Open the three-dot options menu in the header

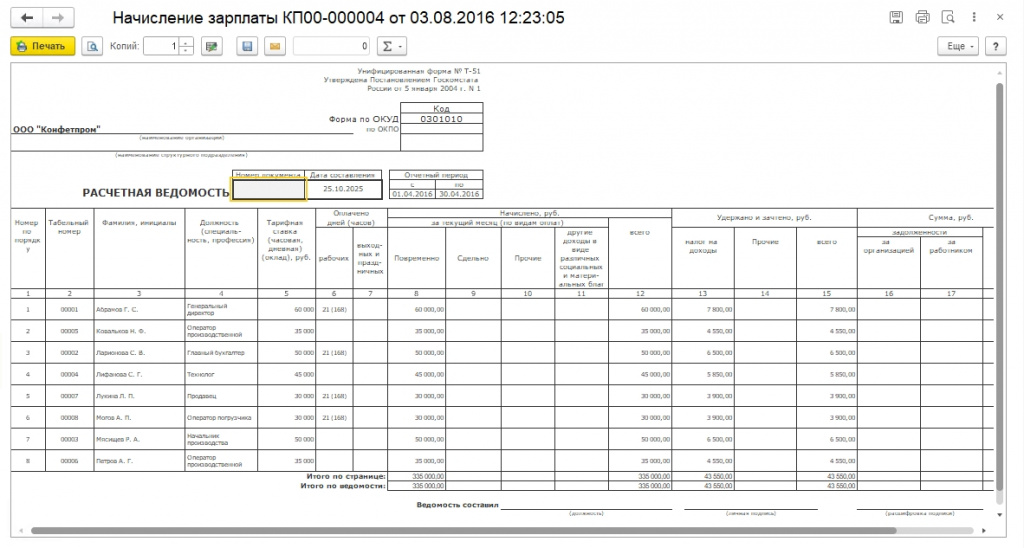(974, 18)
